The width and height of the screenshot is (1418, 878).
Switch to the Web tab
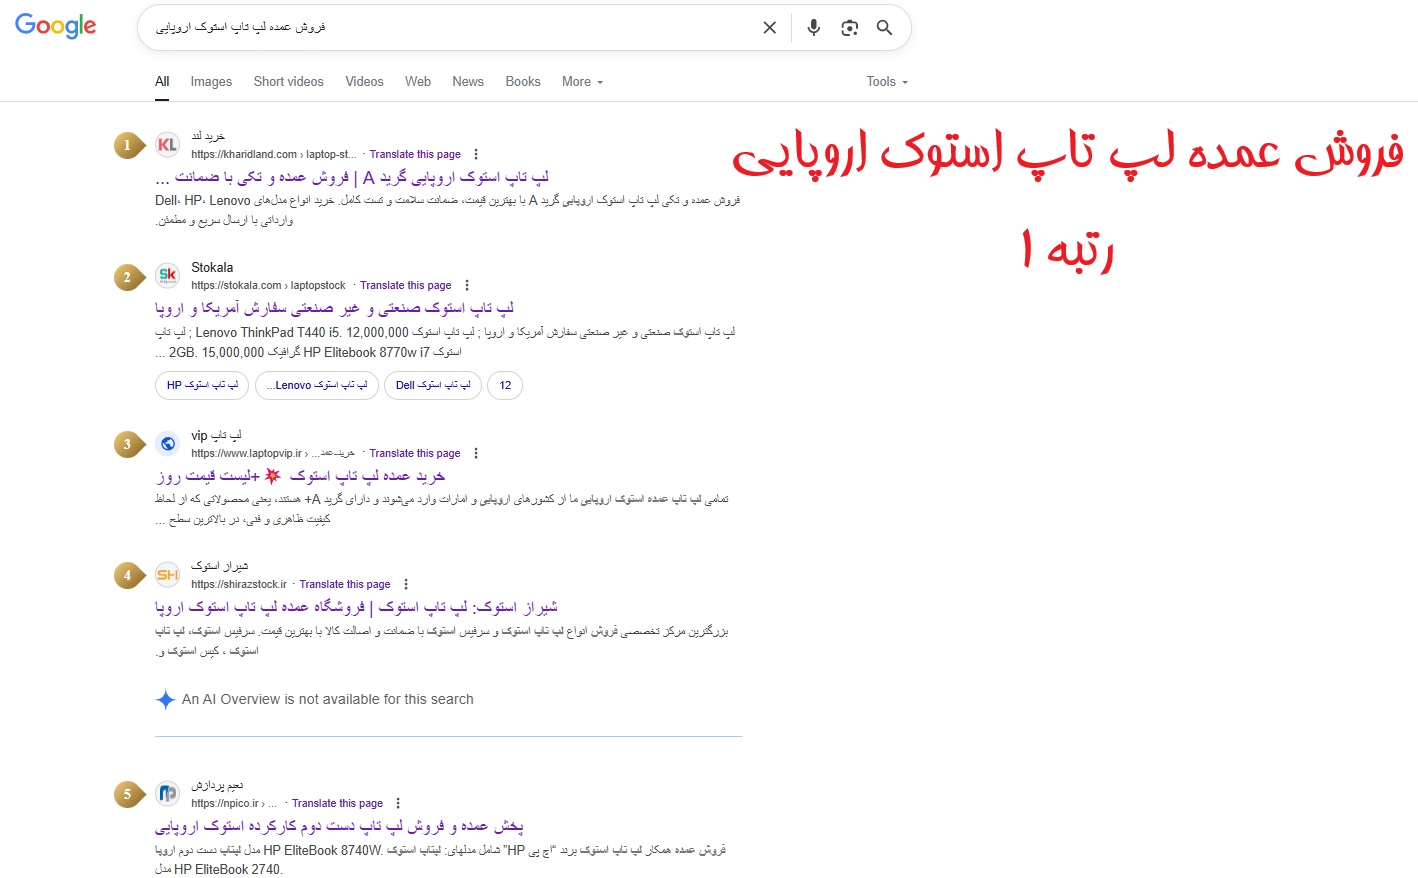(x=418, y=82)
